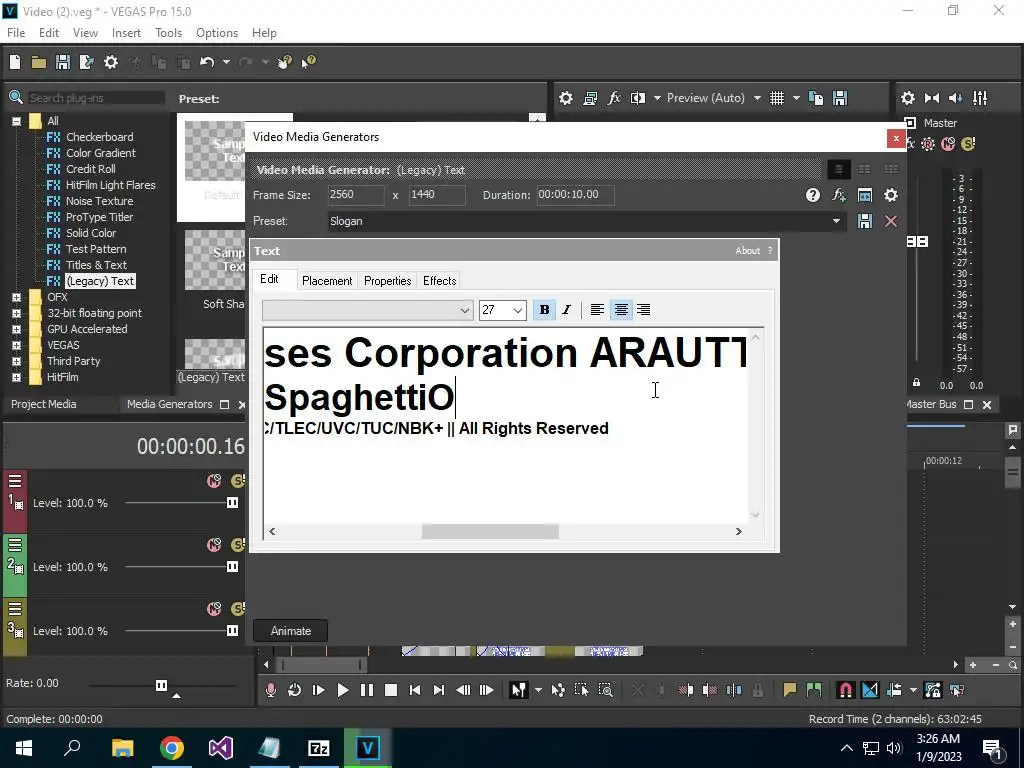Save the Slogan preset

865,221
